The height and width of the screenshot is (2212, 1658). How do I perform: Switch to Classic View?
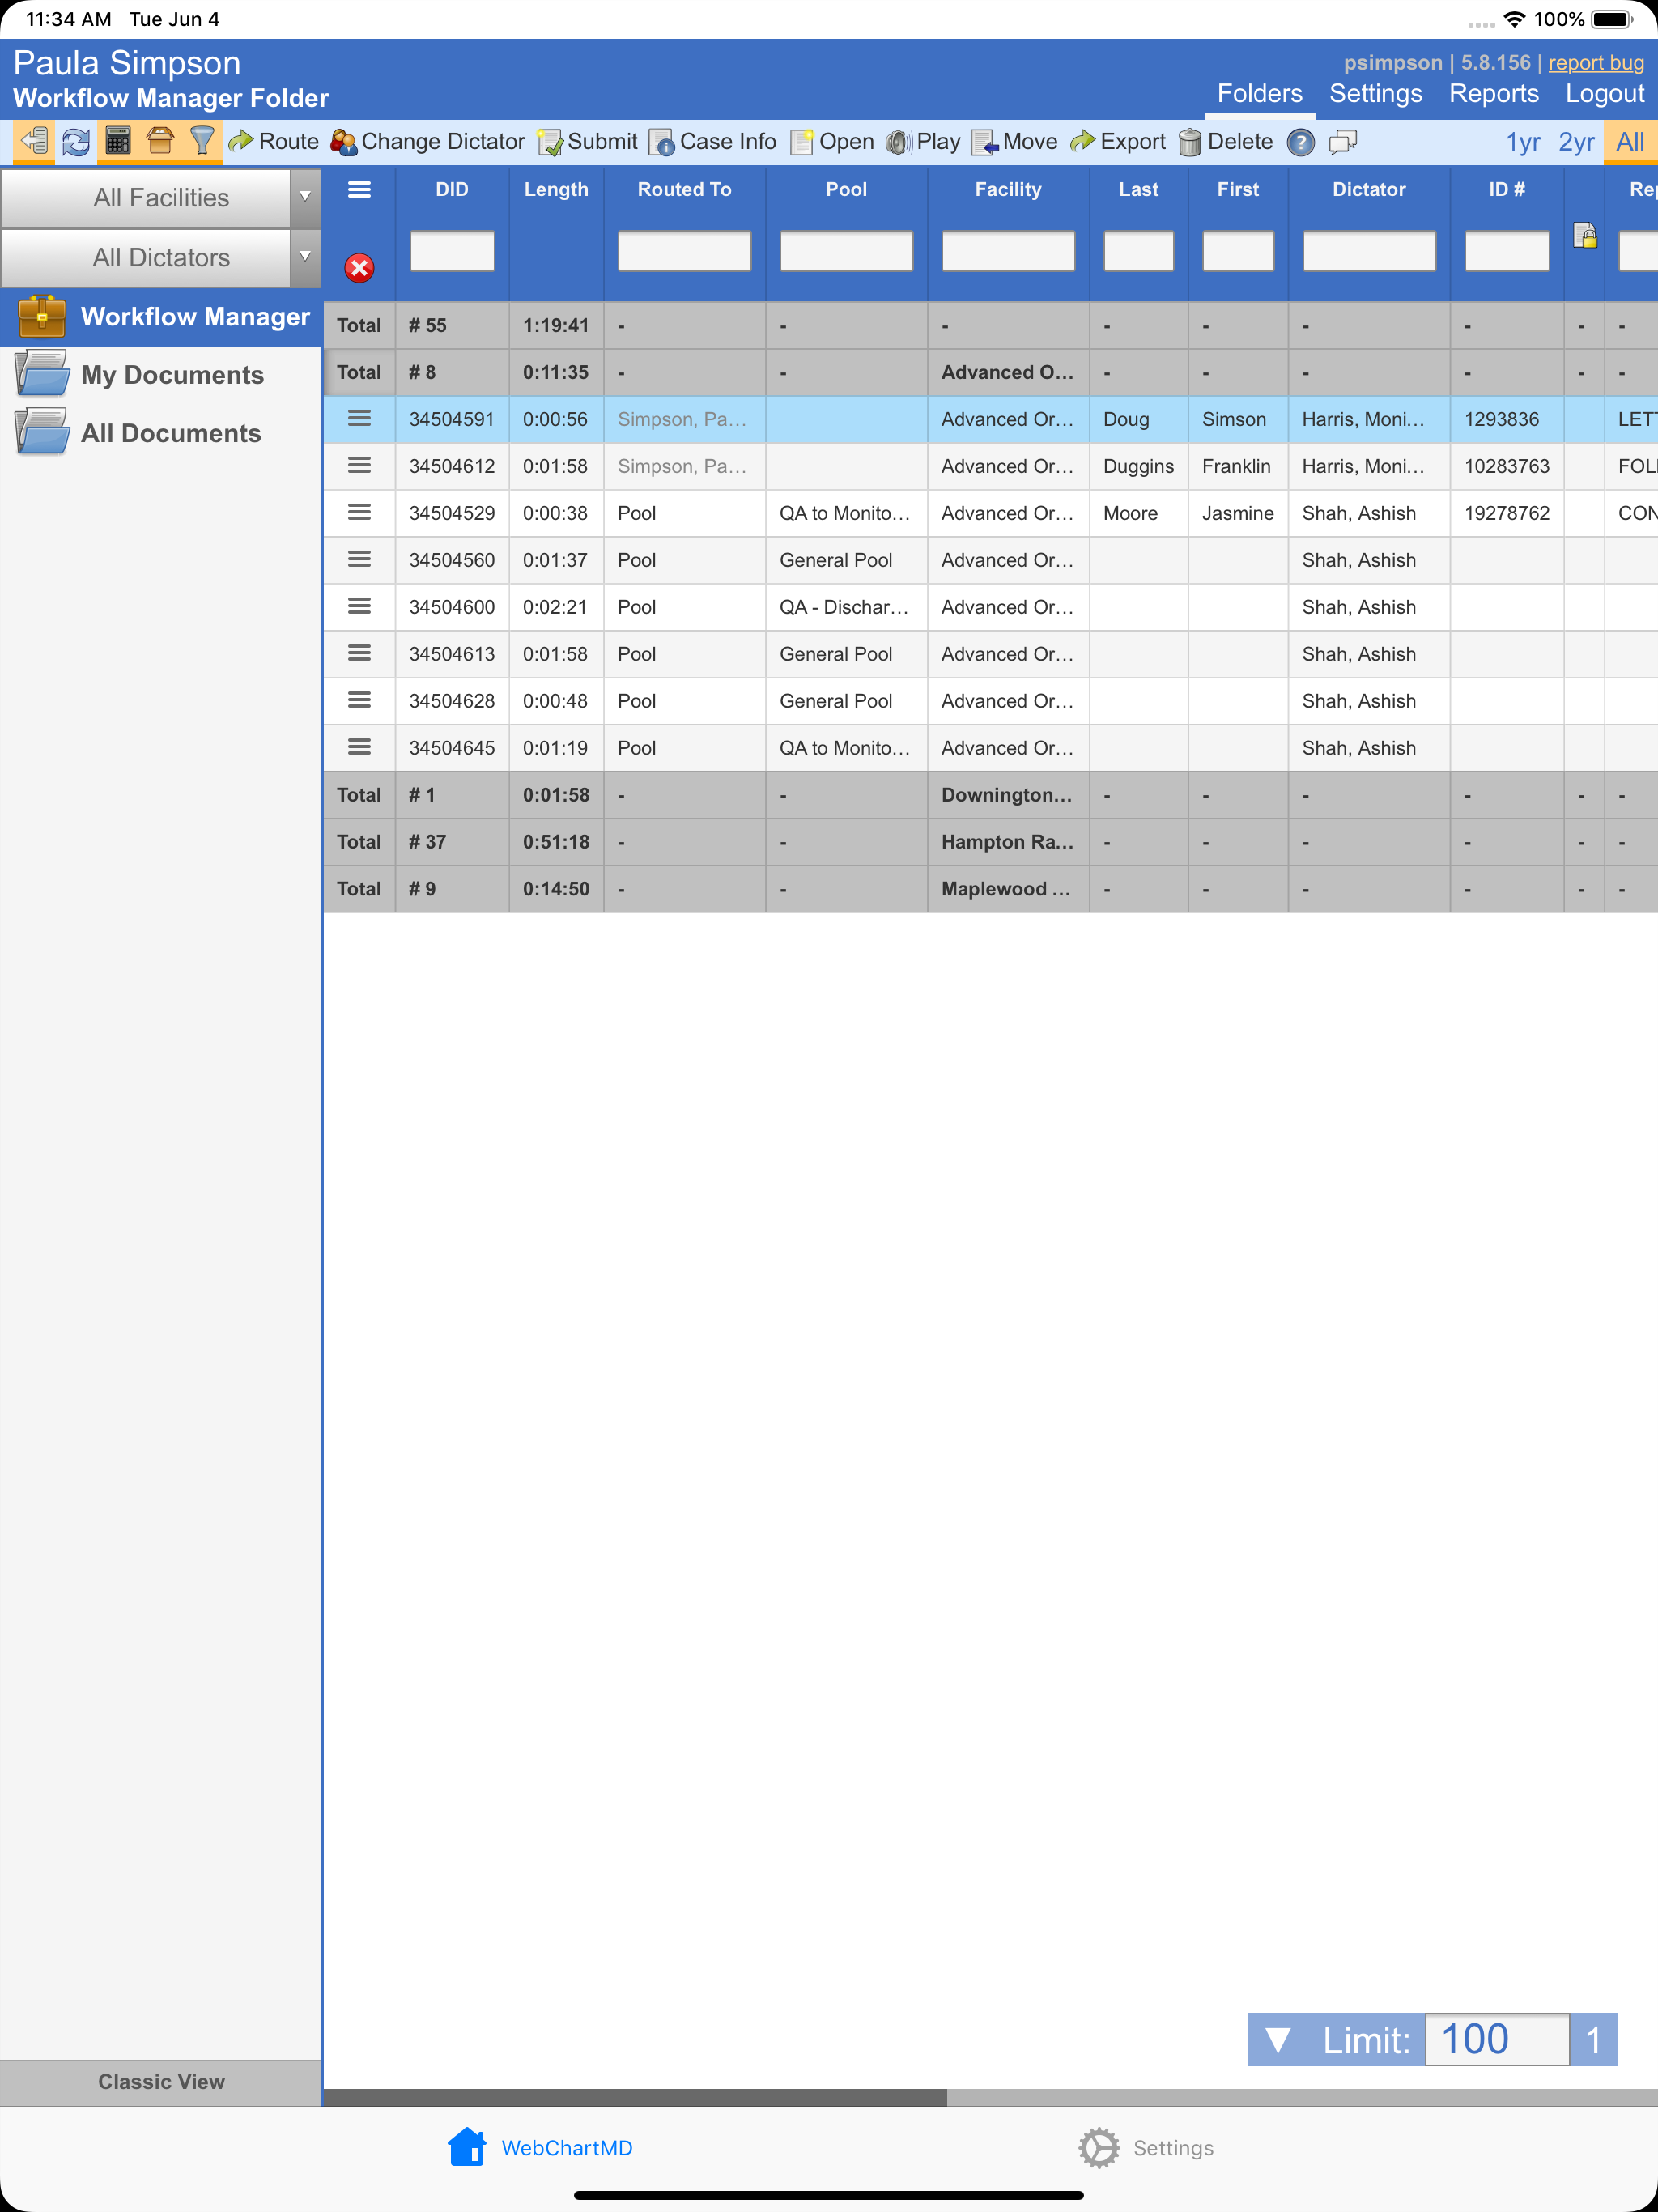click(160, 2082)
